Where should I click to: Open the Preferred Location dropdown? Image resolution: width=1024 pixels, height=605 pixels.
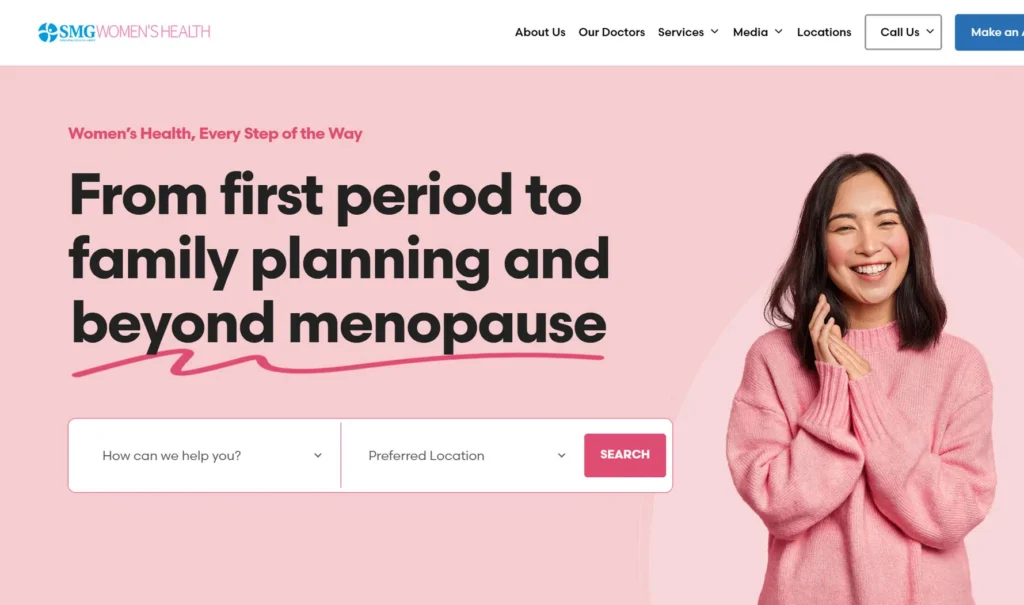click(462, 455)
